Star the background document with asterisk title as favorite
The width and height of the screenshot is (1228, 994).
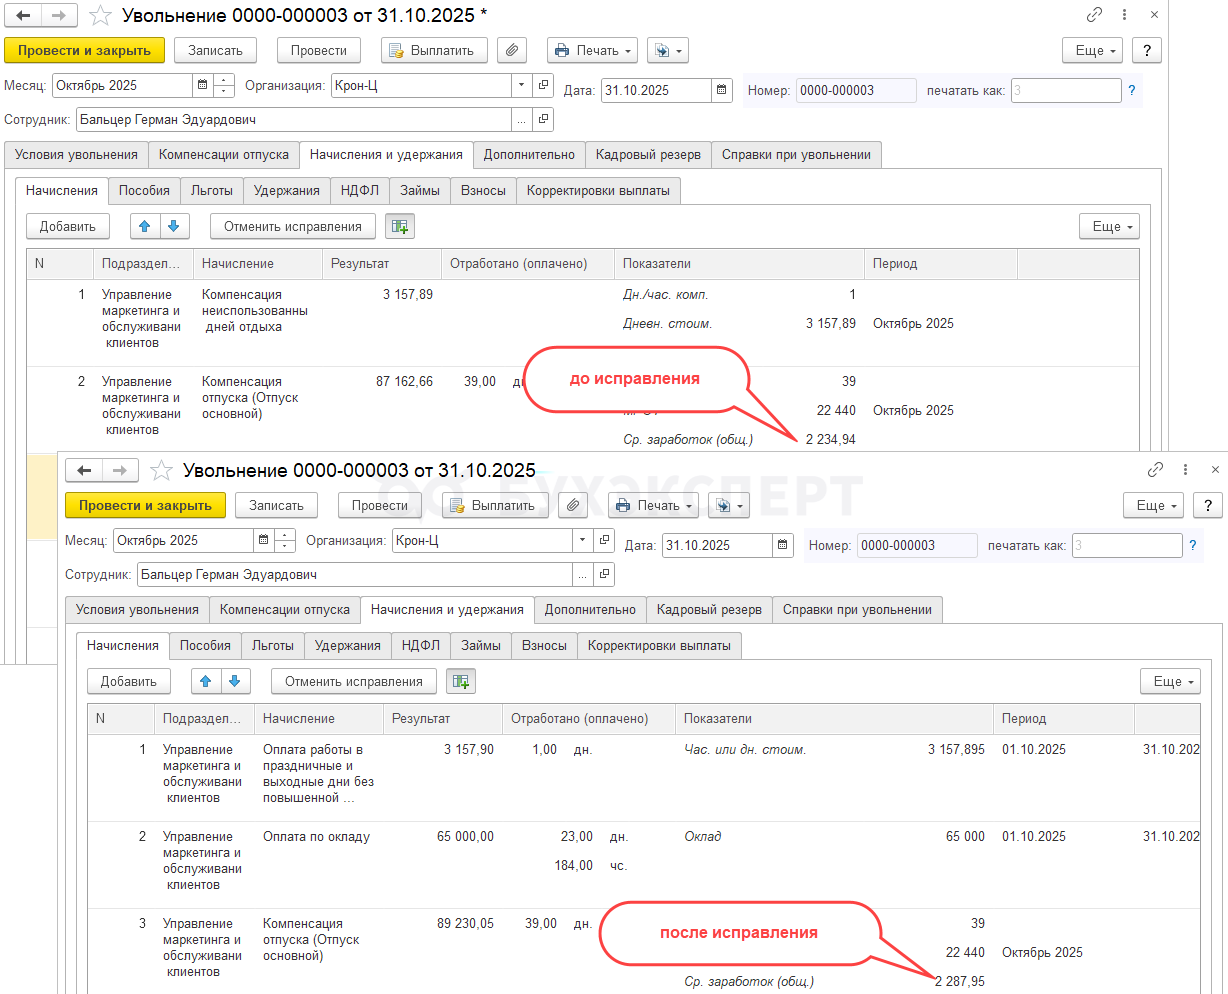click(x=100, y=16)
